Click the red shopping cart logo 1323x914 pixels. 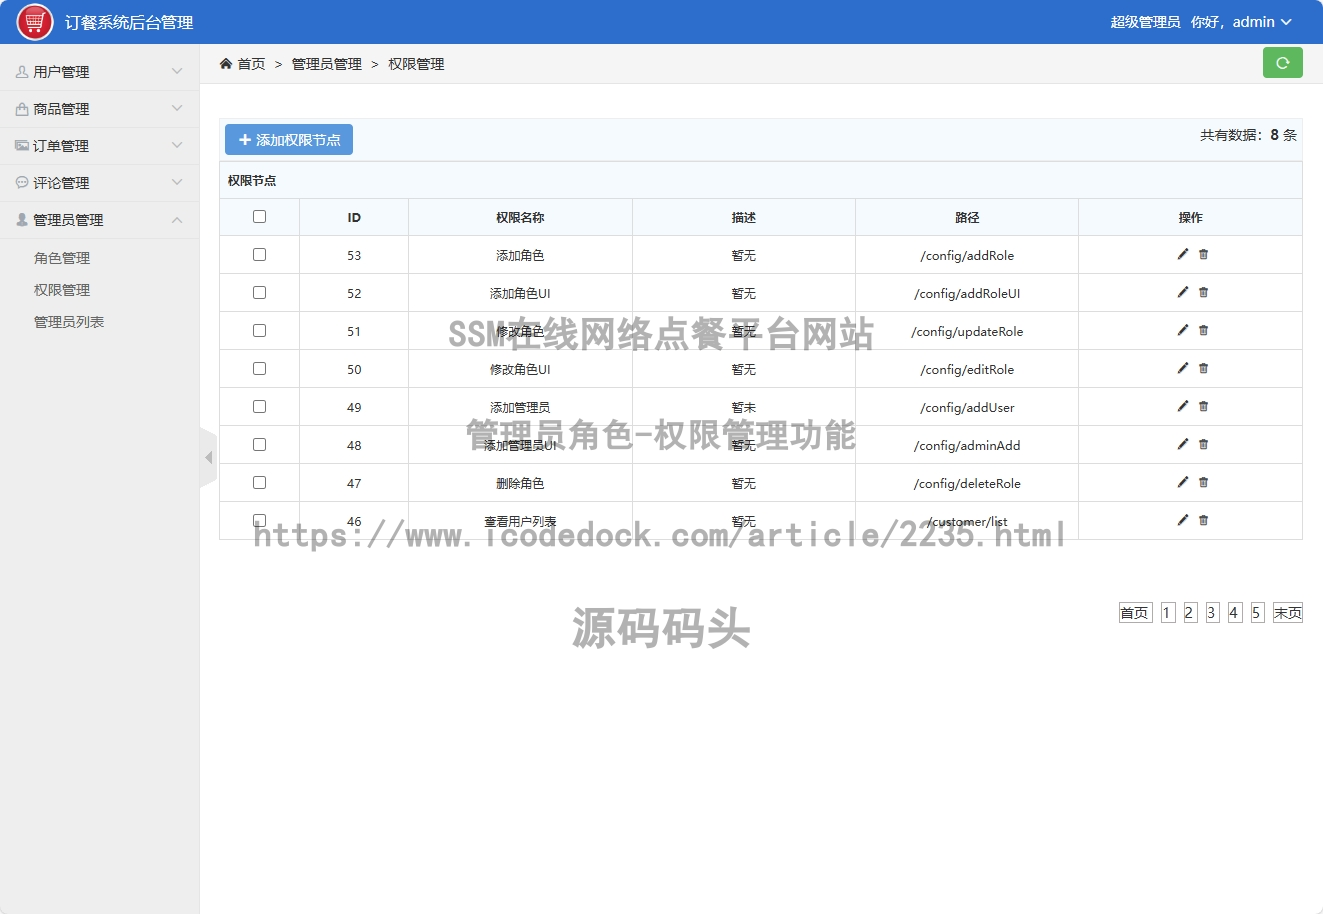(35, 22)
